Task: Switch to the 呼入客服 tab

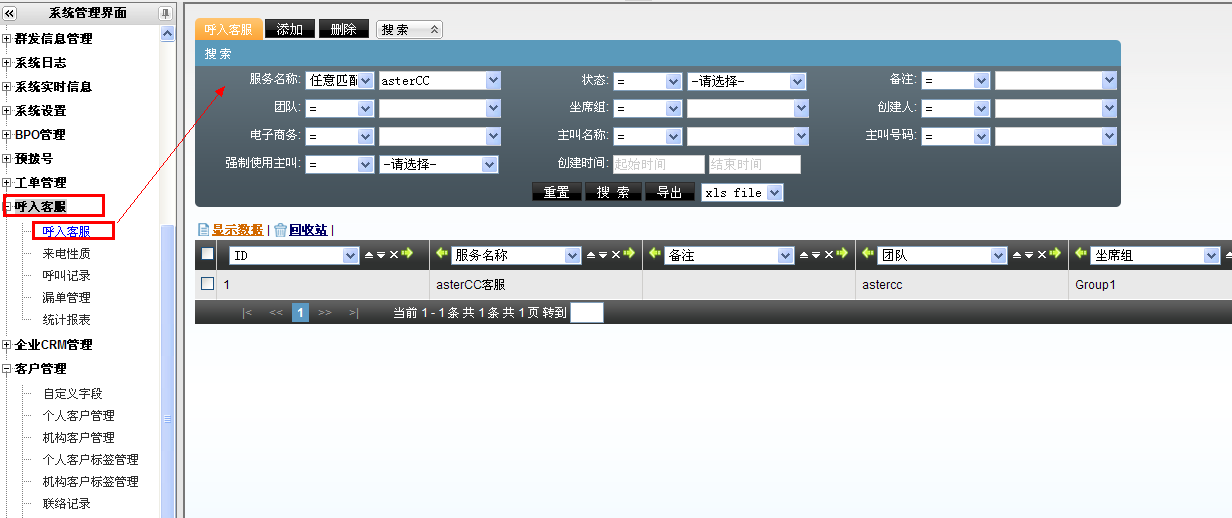Action: tap(228, 30)
